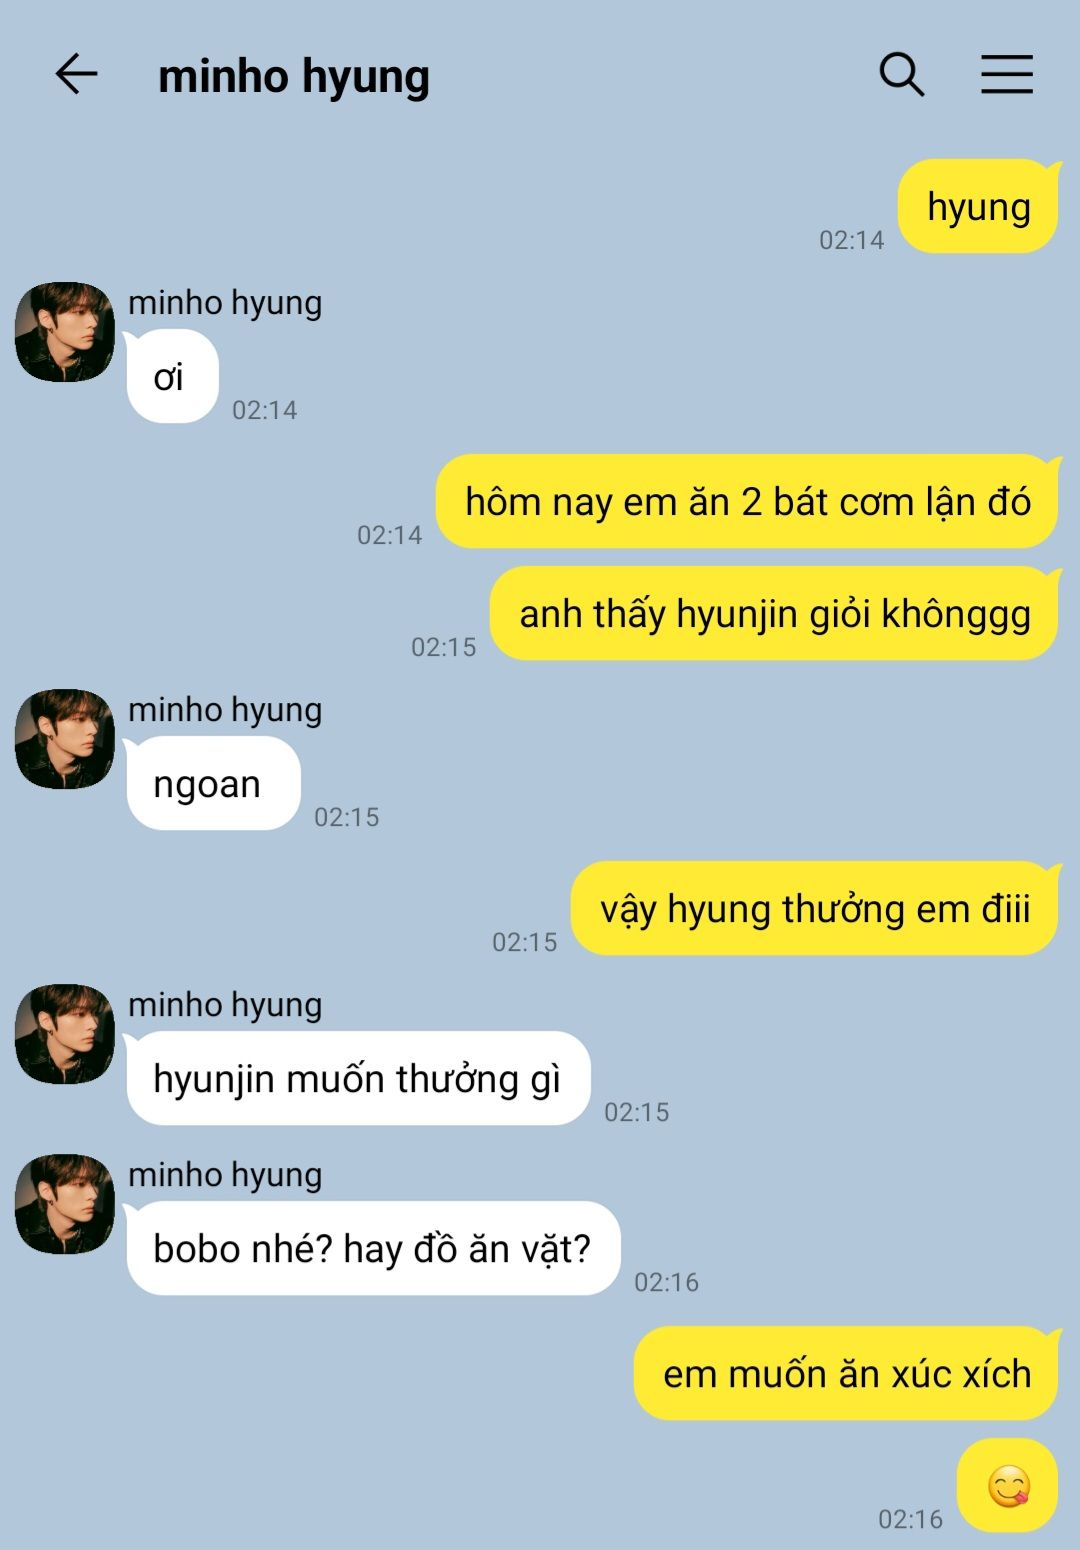Open chat search with magnifier icon
The width and height of the screenshot is (1080, 1550).
(x=901, y=75)
